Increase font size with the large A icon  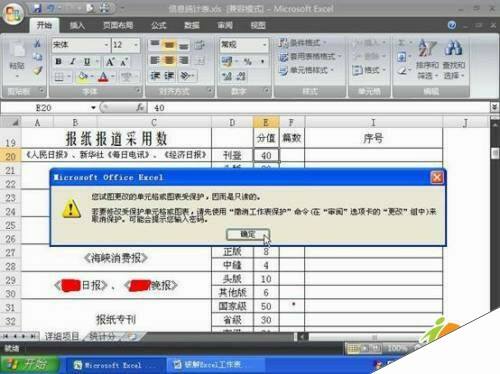pyautogui.click(x=110, y=62)
